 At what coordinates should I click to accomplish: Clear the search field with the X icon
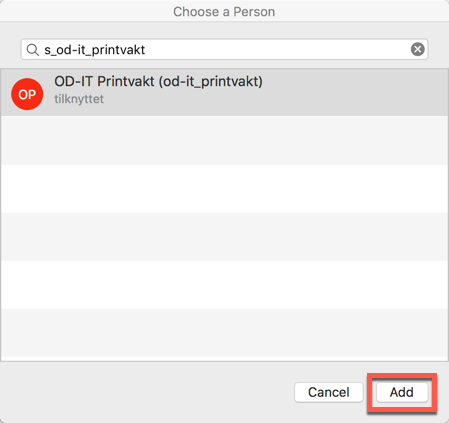(417, 49)
